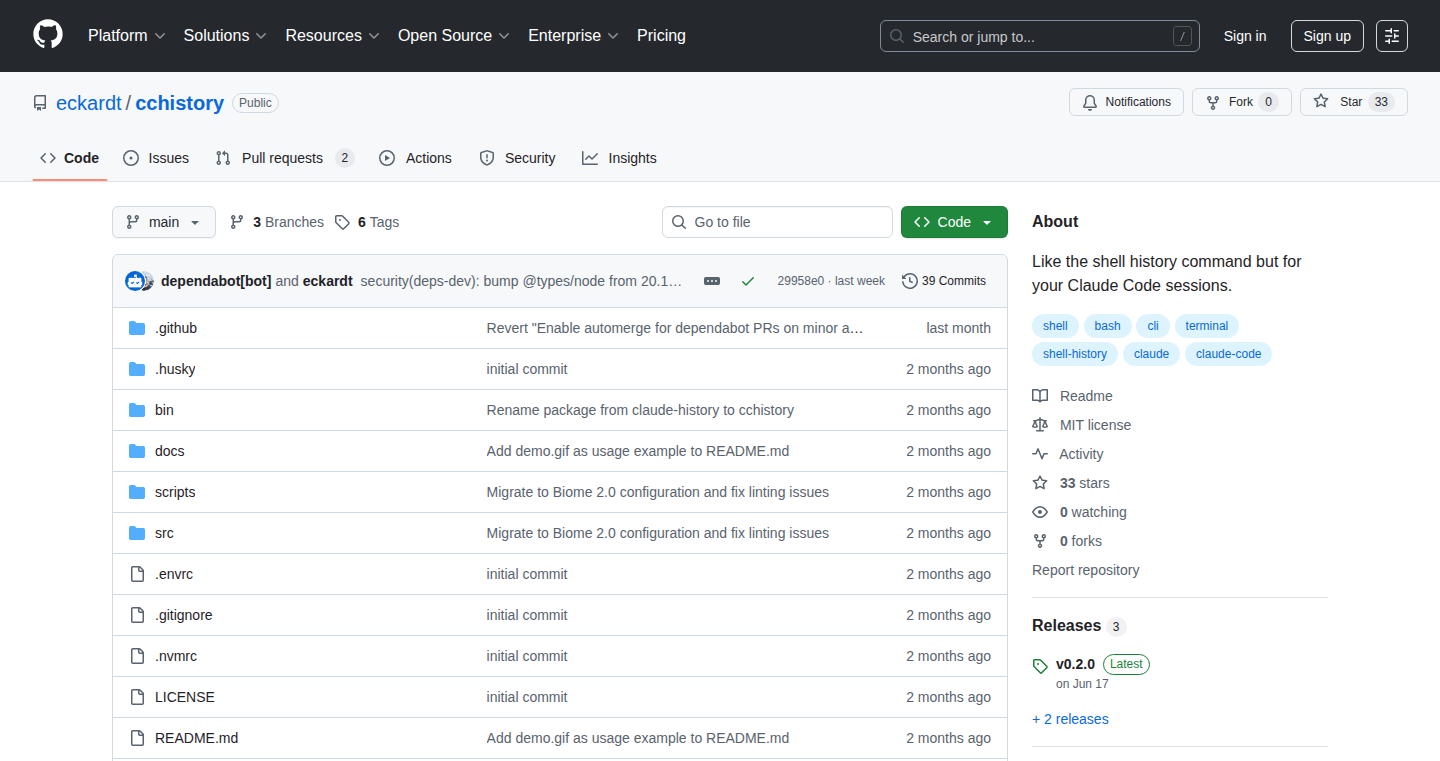Click the MIT license scale icon

coord(1040,425)
